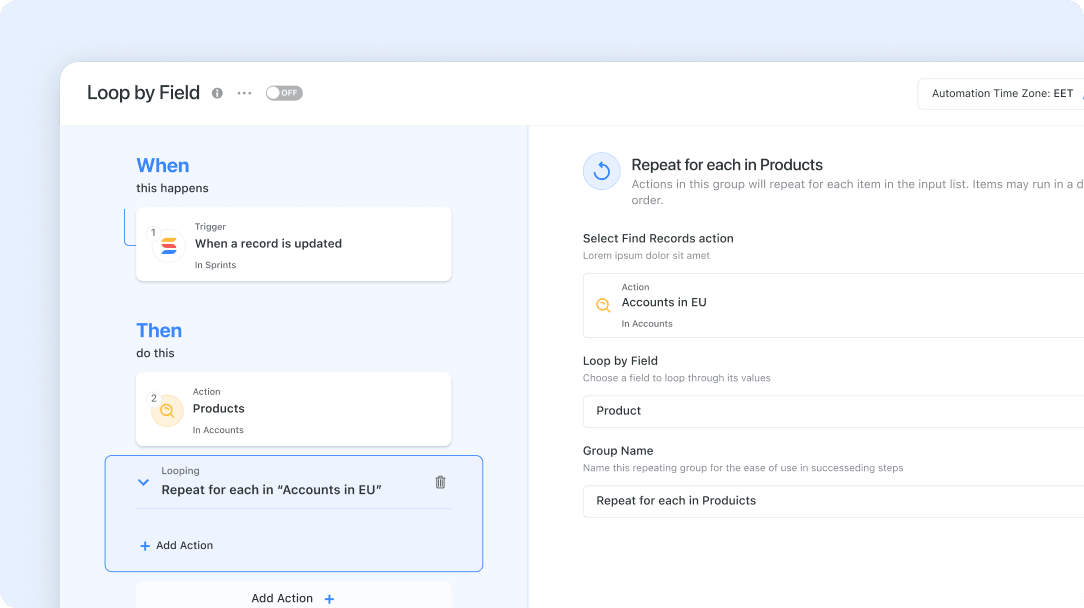The image size is (1084, 608).
Task: Click the bottom Add Action button
Action: tap(294, 598)
